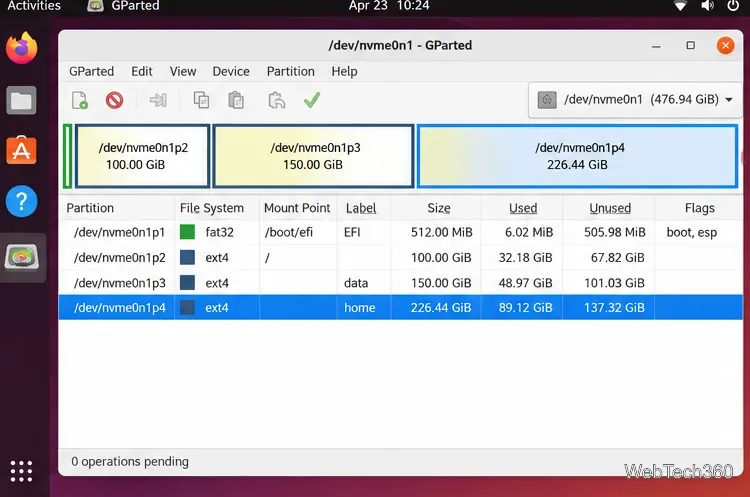Click the Resize/Move toolbar icon
750x497 pixels.
158,100
